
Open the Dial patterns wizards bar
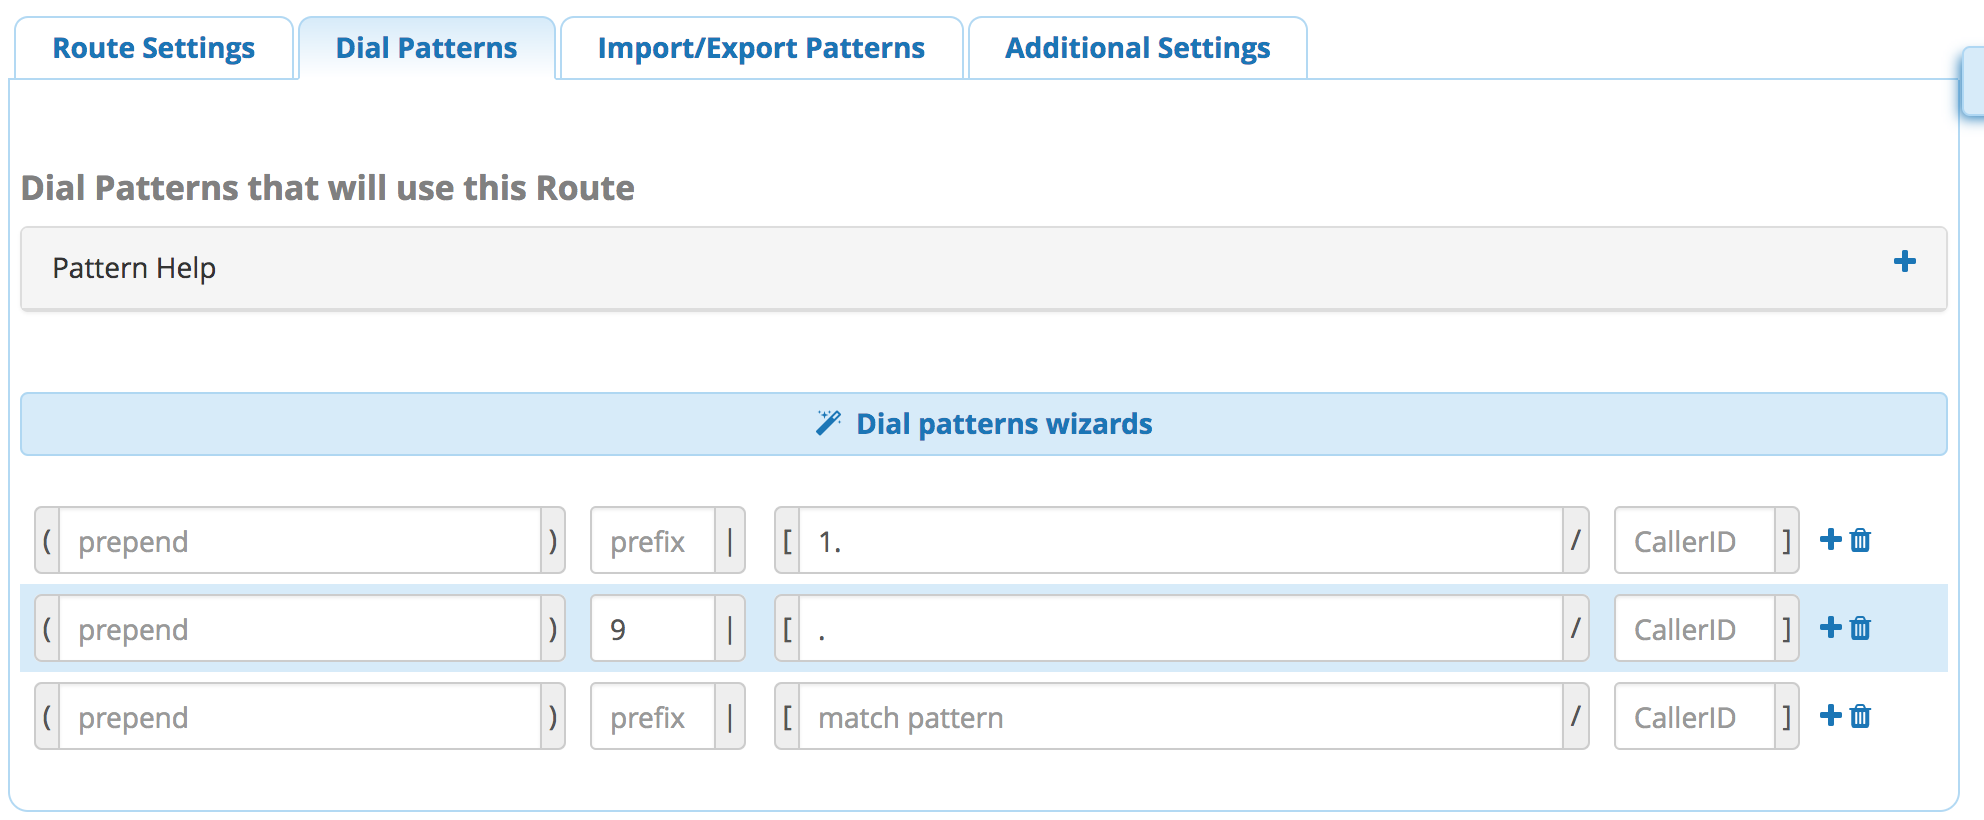coord(984,424)
